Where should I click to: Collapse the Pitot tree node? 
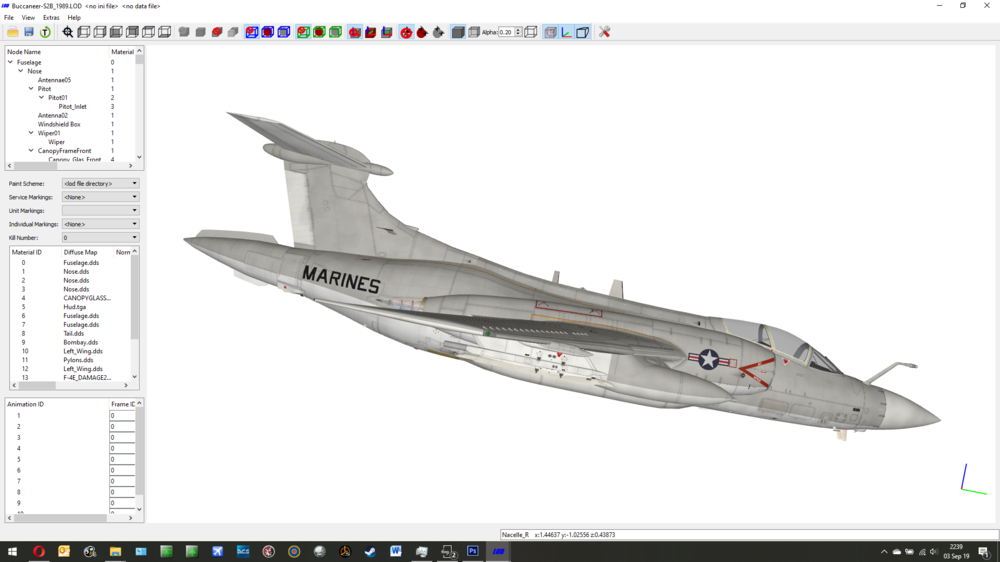pos(31,89)
